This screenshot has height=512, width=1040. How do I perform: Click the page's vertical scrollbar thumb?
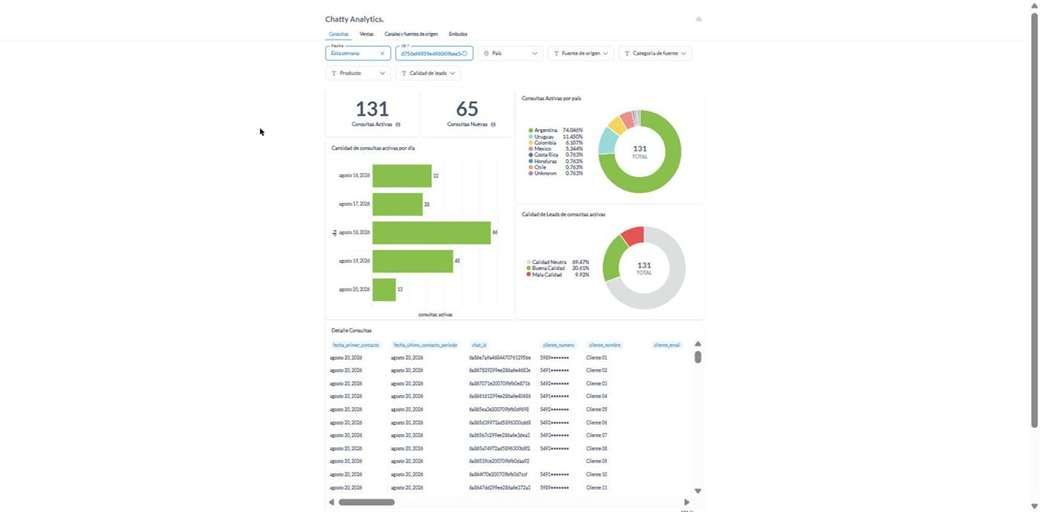[x=1034, y=220]
